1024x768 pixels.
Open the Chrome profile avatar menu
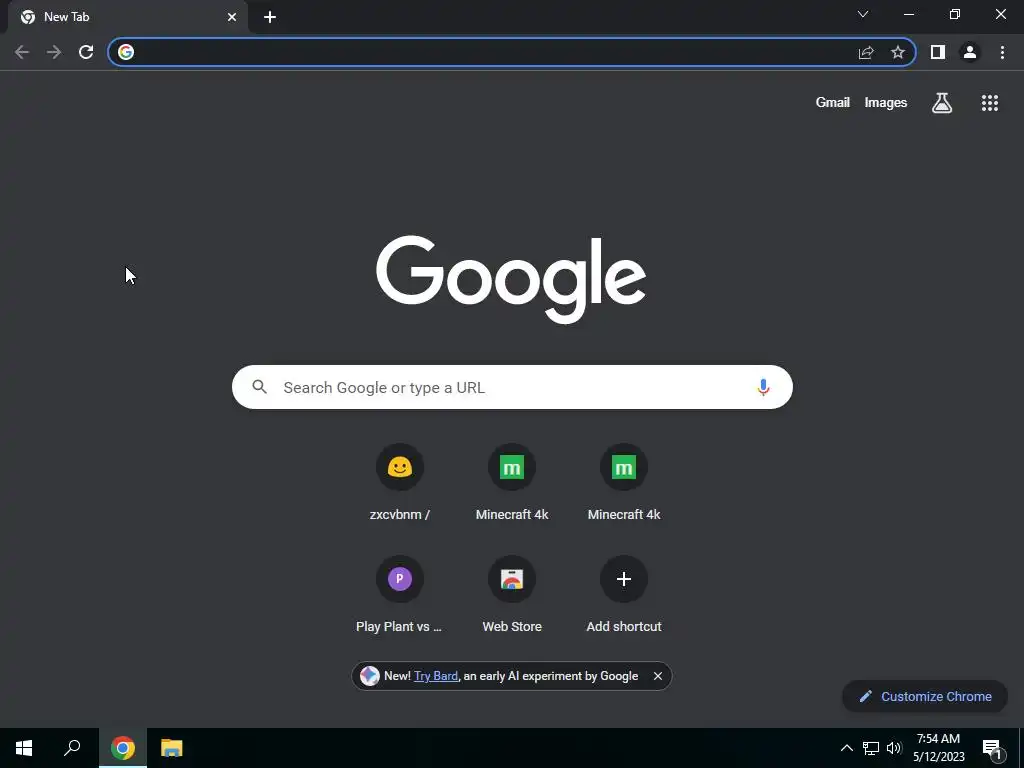click(970, 52)
